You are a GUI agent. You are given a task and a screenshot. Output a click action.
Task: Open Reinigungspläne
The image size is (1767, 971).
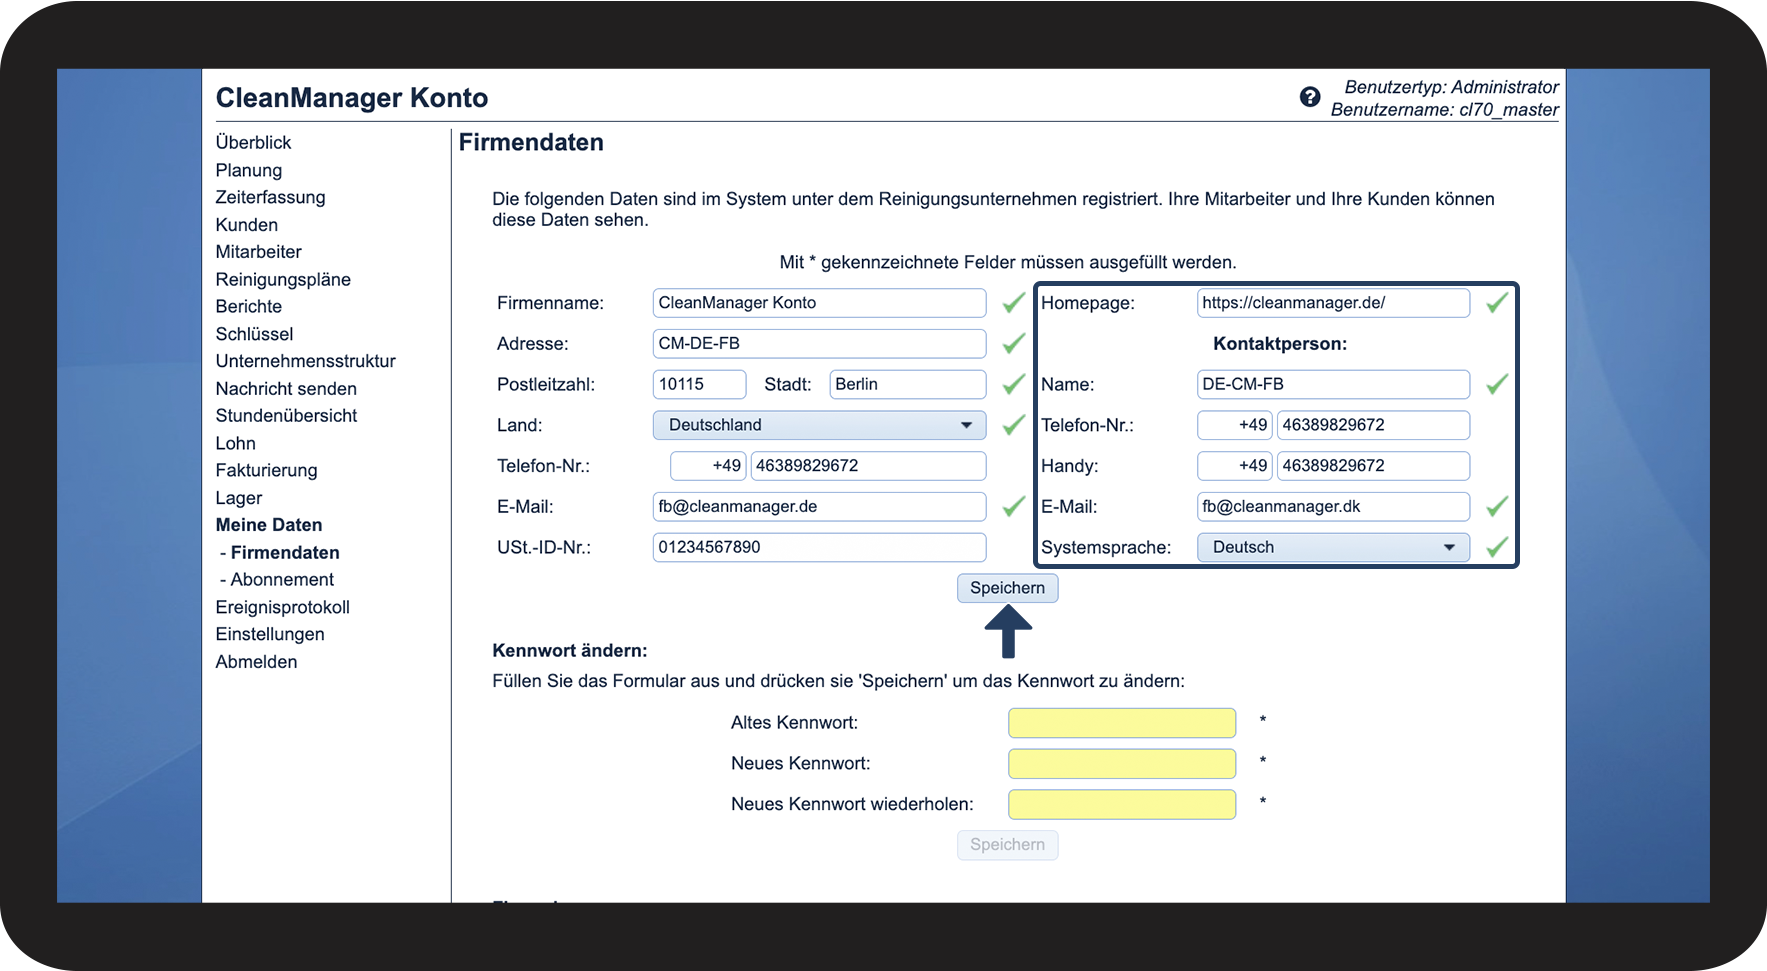click(283, 279)
